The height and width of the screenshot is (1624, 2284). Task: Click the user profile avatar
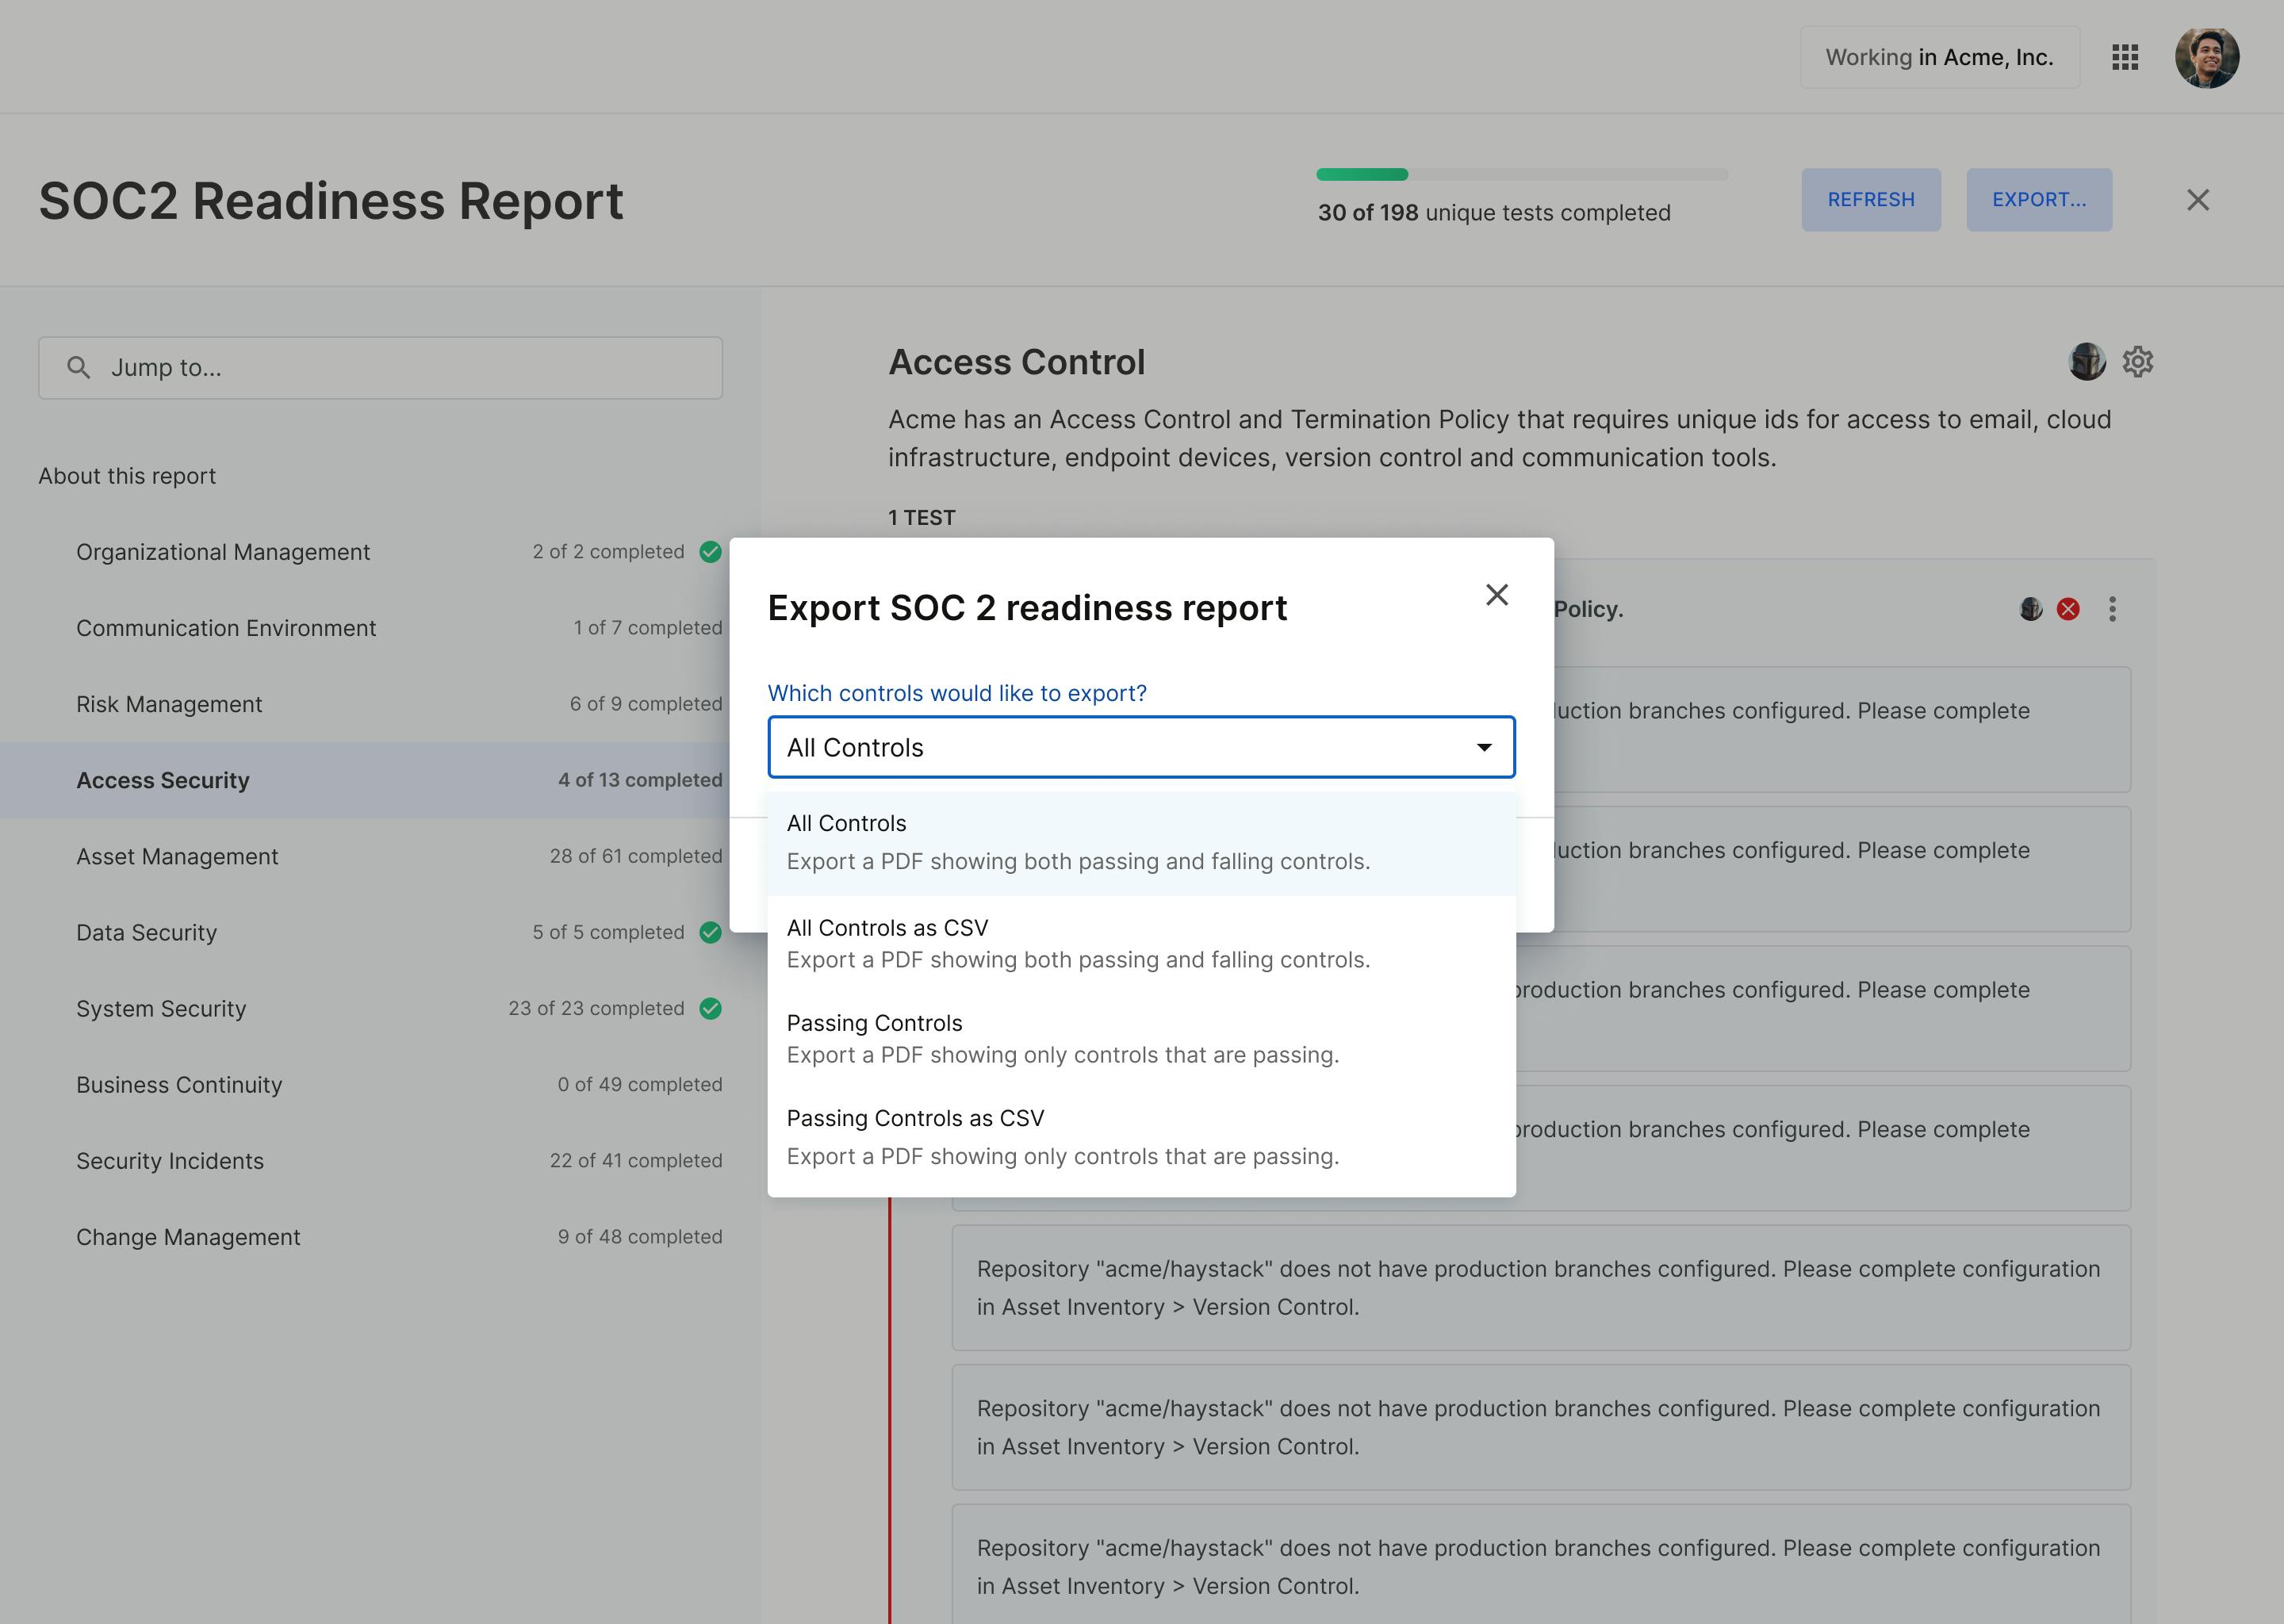pyautogui.click(x=2206, y=57)
